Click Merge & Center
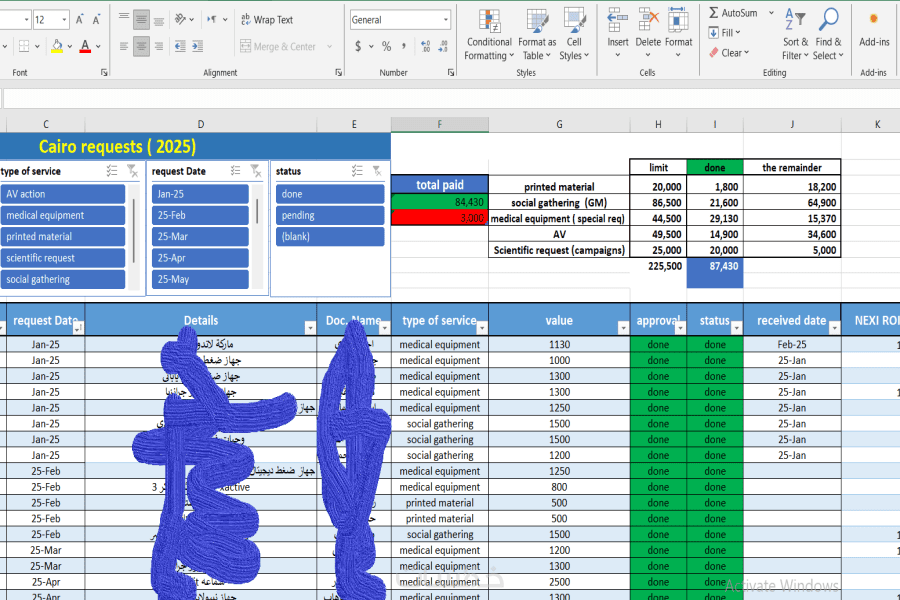The image size is (900, 600). pos(278,47)
